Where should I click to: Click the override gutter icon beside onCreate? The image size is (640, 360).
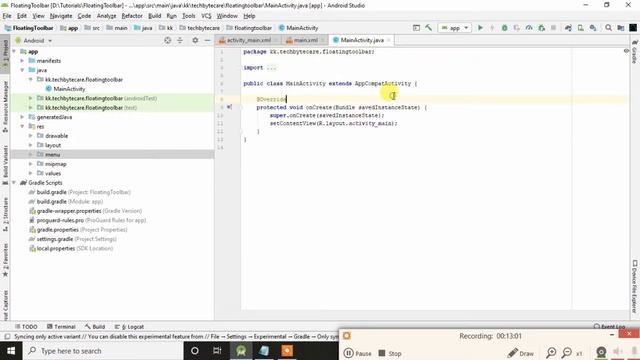click(x=229, y=107)
